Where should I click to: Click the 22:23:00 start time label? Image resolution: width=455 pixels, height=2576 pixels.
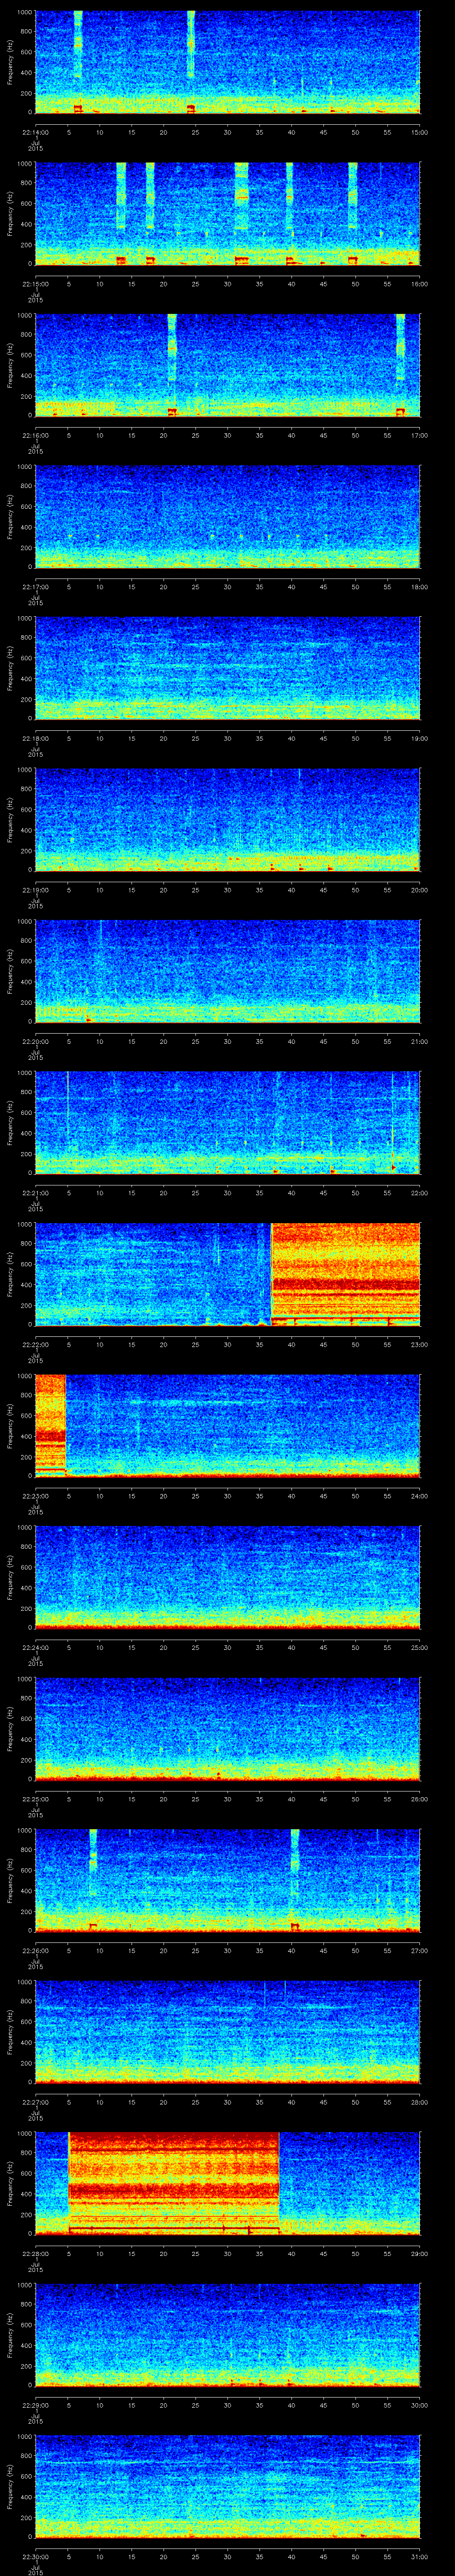(36, 1496)
